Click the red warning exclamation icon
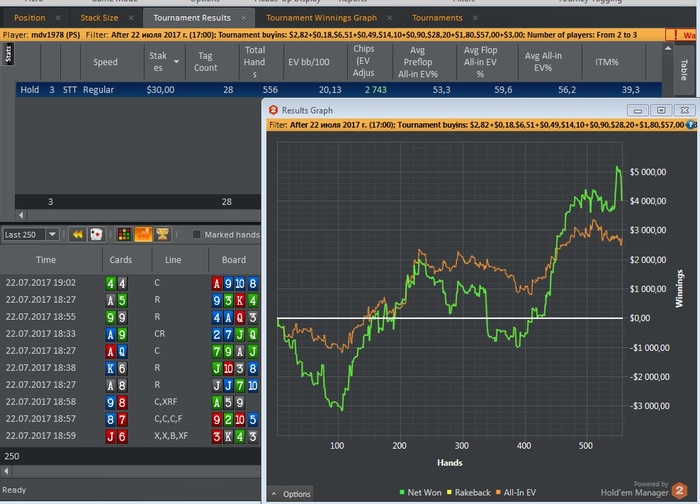The height and width of the screenshot is (504, 700). click(x=675, y=35)
